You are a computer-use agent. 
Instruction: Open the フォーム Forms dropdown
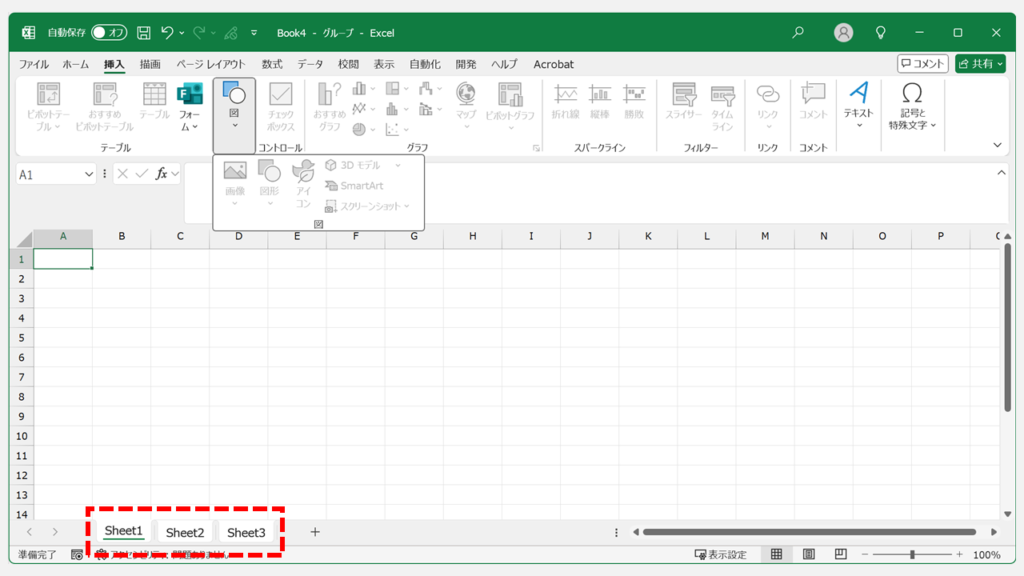tap(189, 106)
